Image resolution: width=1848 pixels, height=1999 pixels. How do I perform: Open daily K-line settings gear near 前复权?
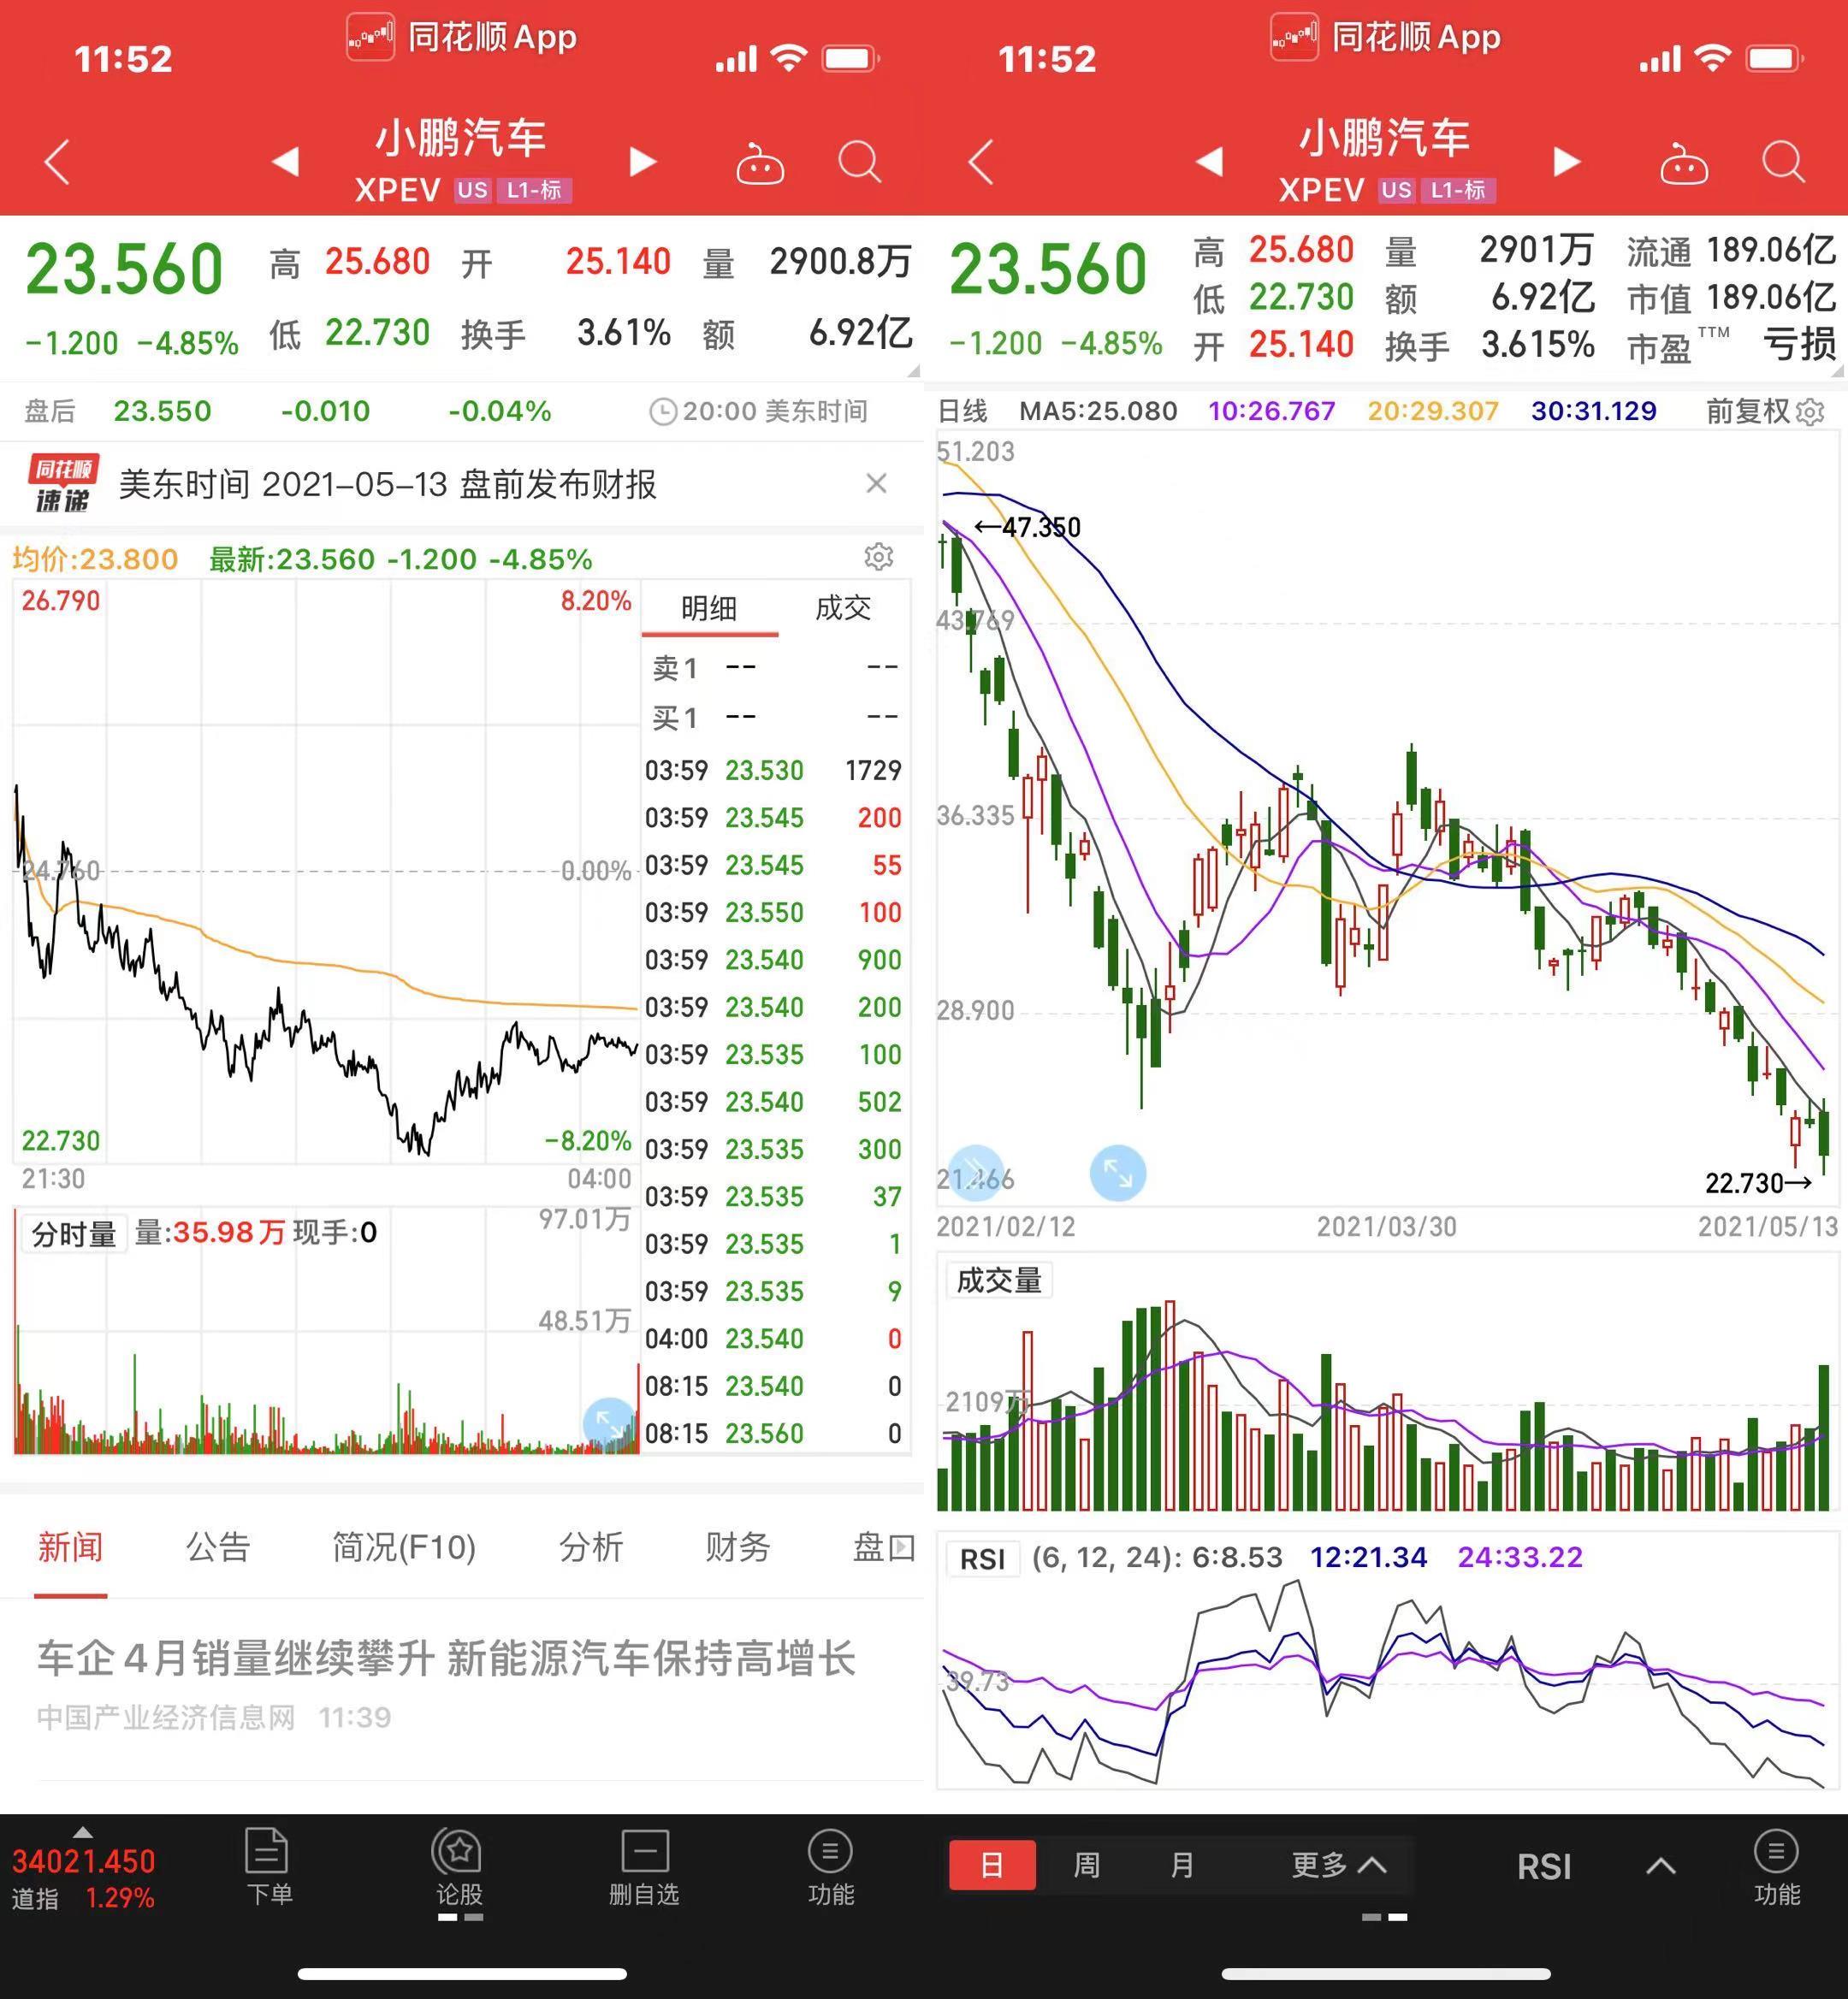pyautogui.click(x=1810, y=411)
